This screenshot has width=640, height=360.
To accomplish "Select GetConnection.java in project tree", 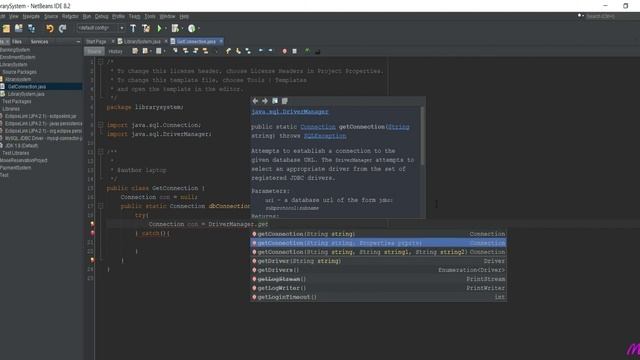I will 27,87.
